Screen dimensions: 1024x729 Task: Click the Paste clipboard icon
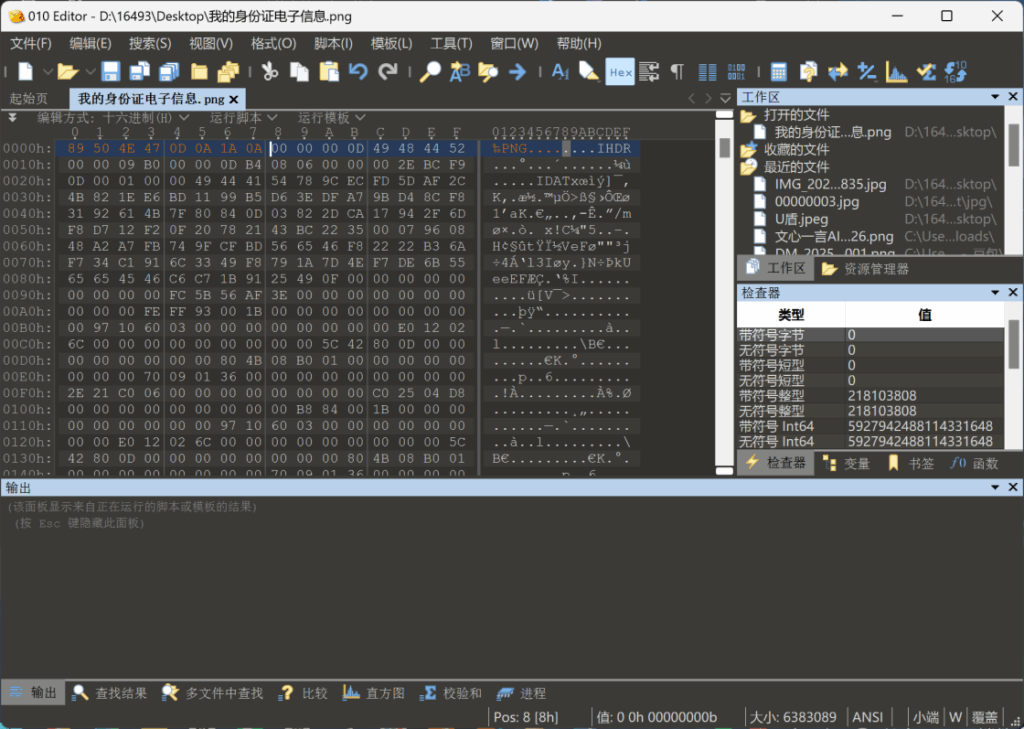pos(328,72)
